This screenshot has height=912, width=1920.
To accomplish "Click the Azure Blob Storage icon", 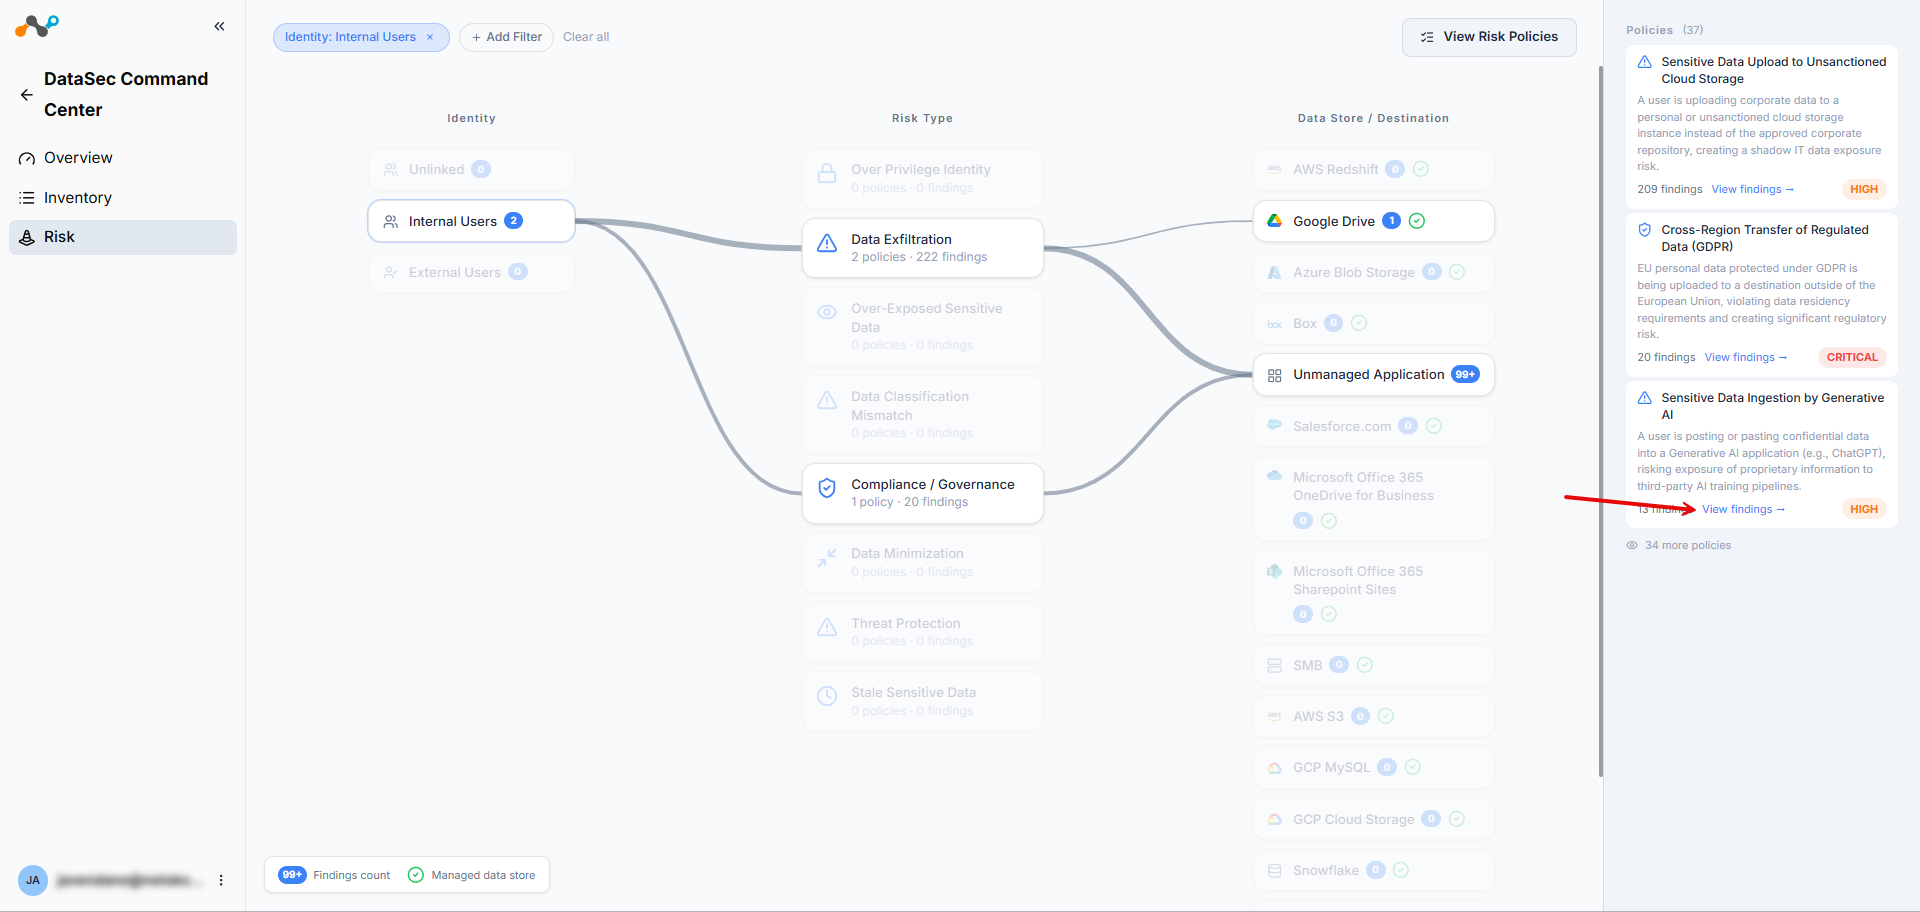I will point(1274,272).
